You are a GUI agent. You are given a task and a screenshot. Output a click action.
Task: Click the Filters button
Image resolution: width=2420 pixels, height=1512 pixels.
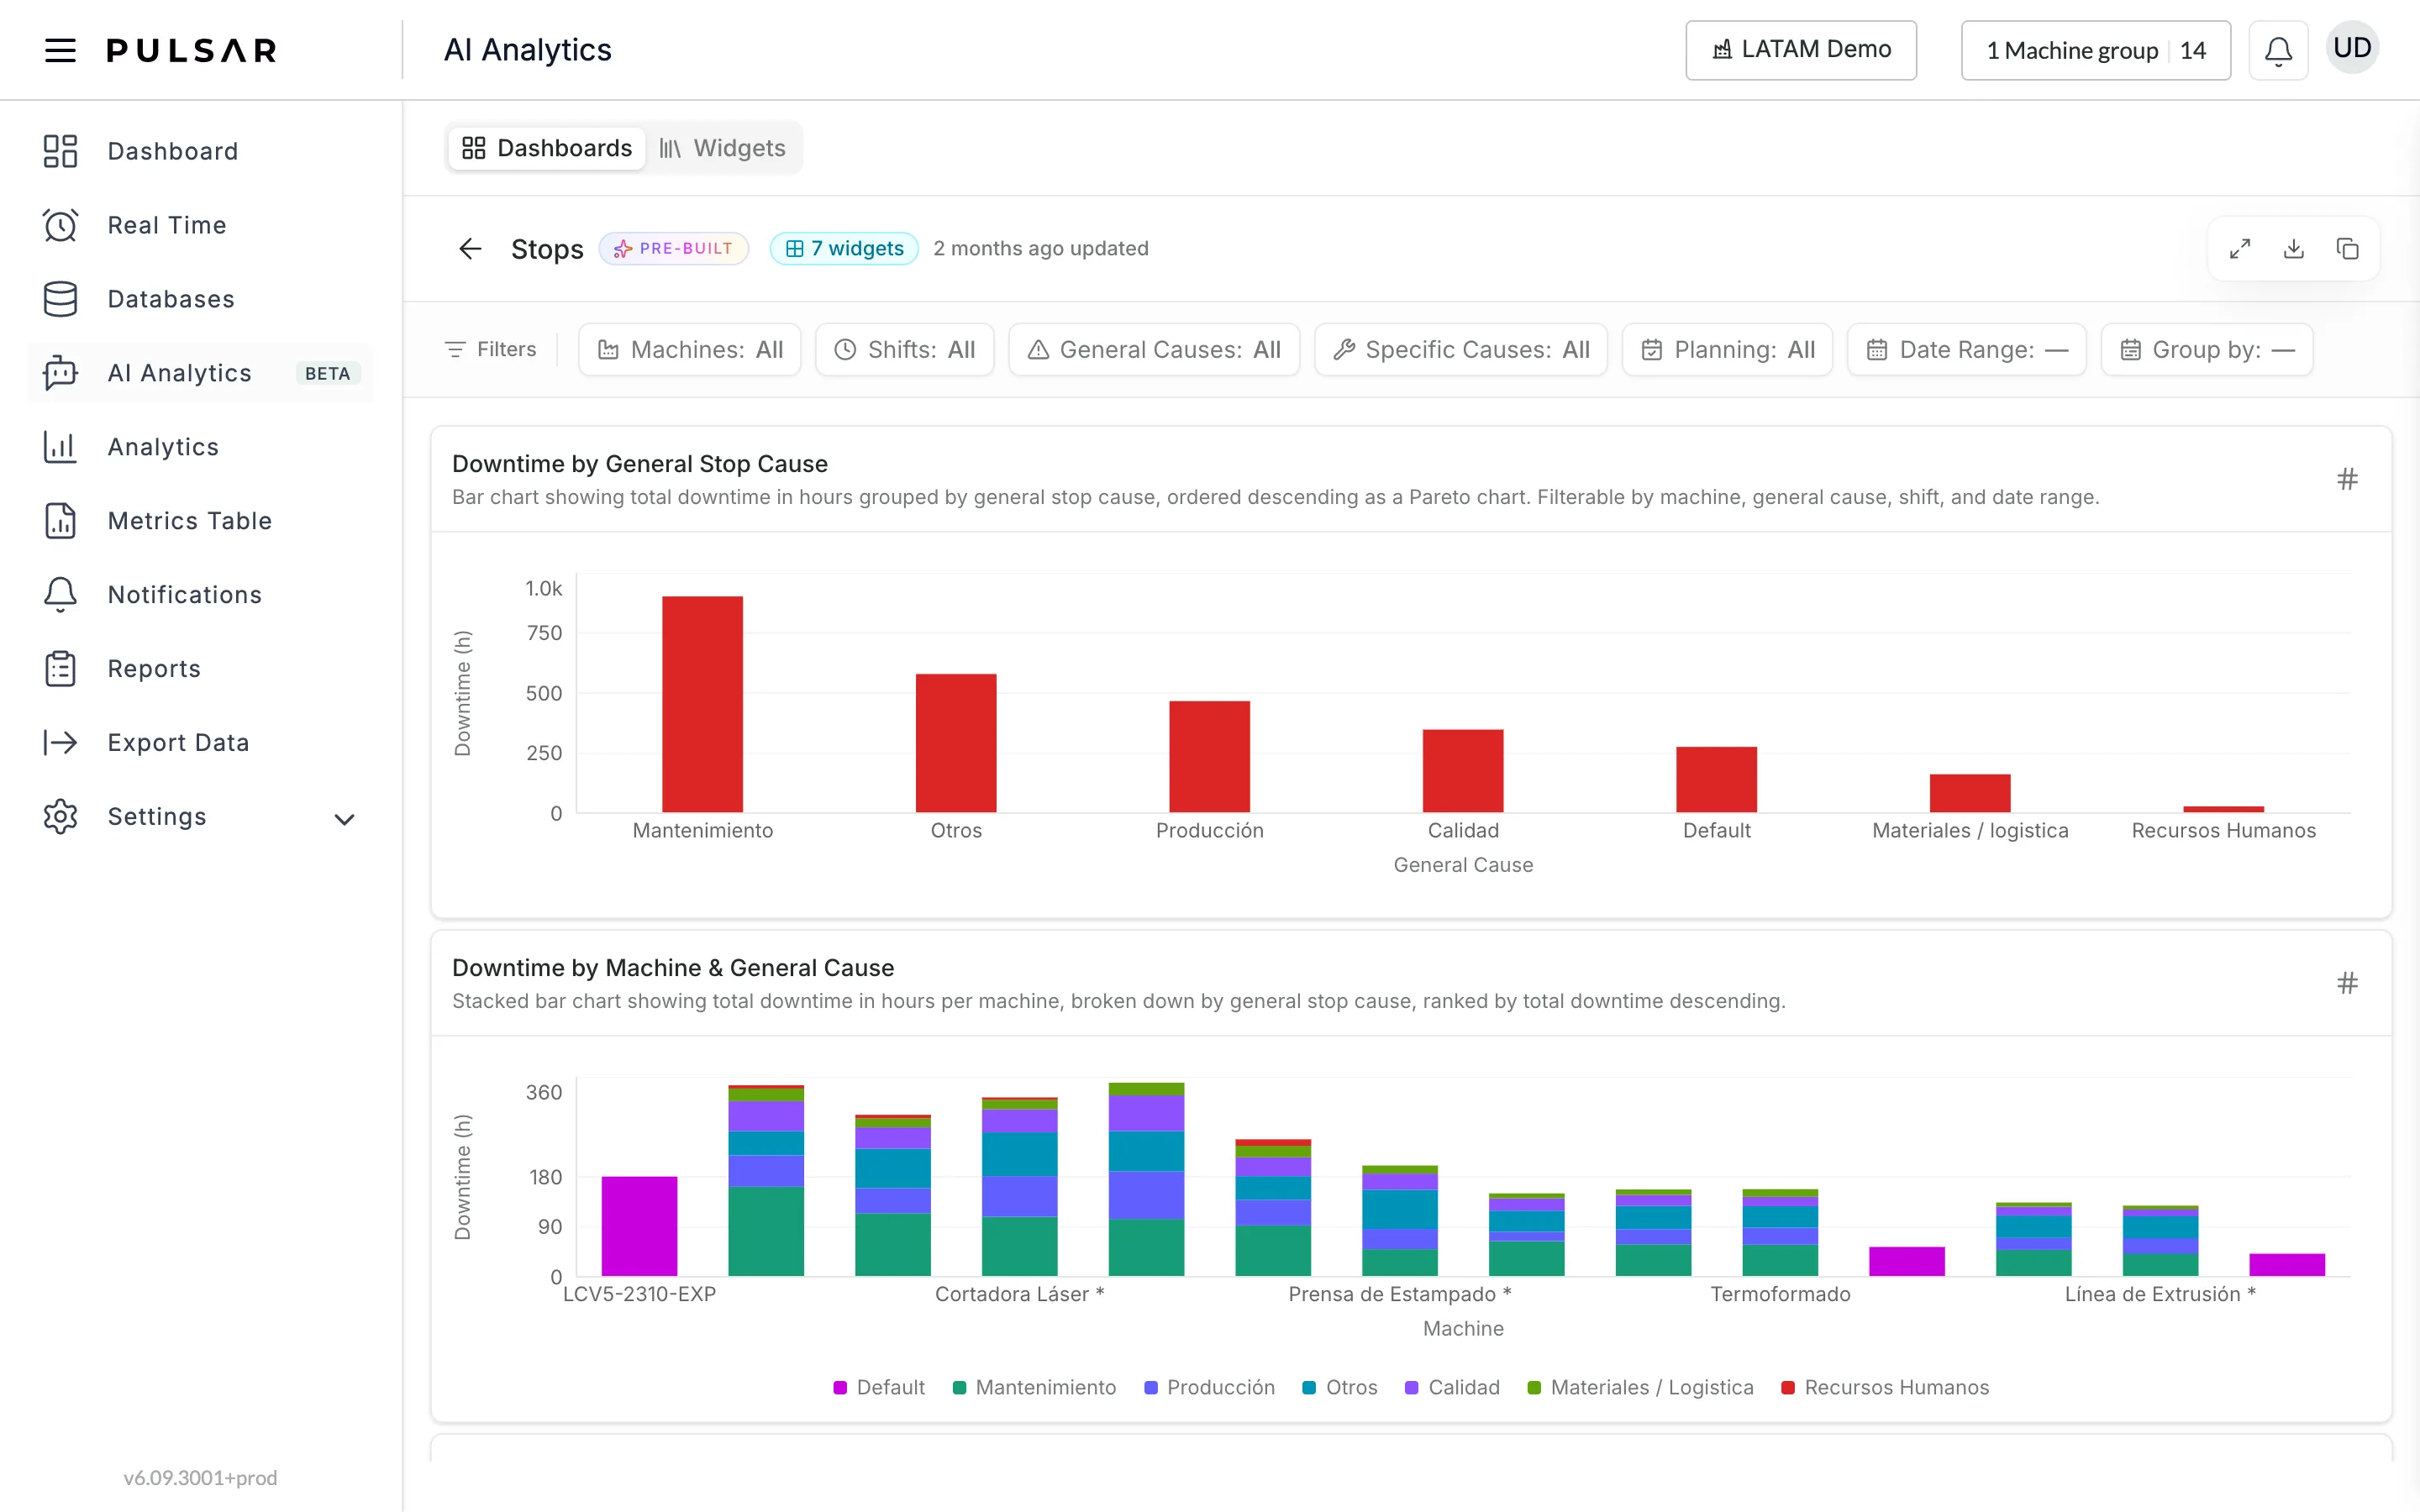coord(491,349)
